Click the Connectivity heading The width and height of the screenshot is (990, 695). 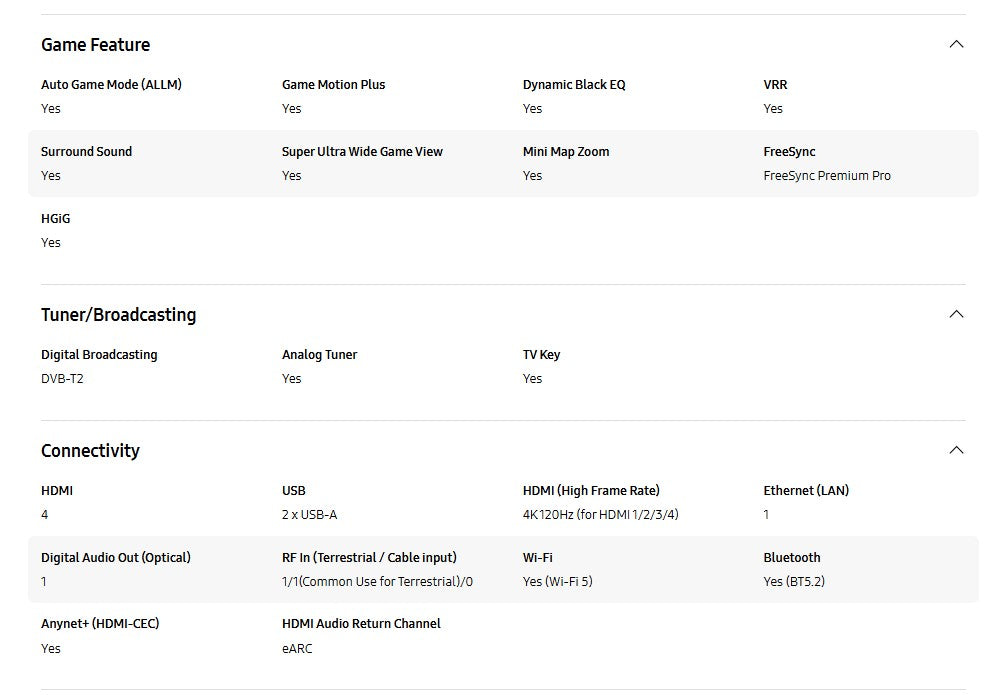(x=90, y=451)
